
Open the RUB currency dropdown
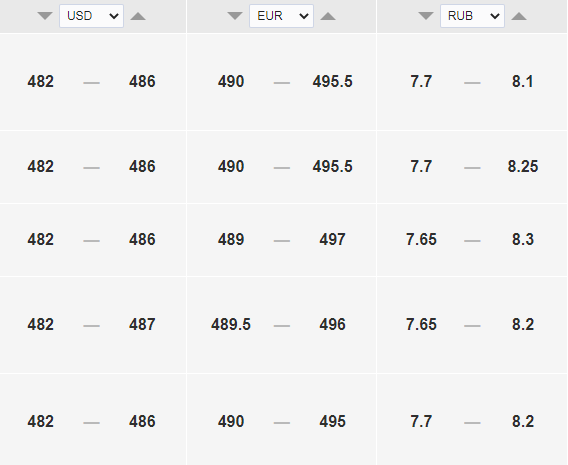pyautogui.click(x=472, y=16)
